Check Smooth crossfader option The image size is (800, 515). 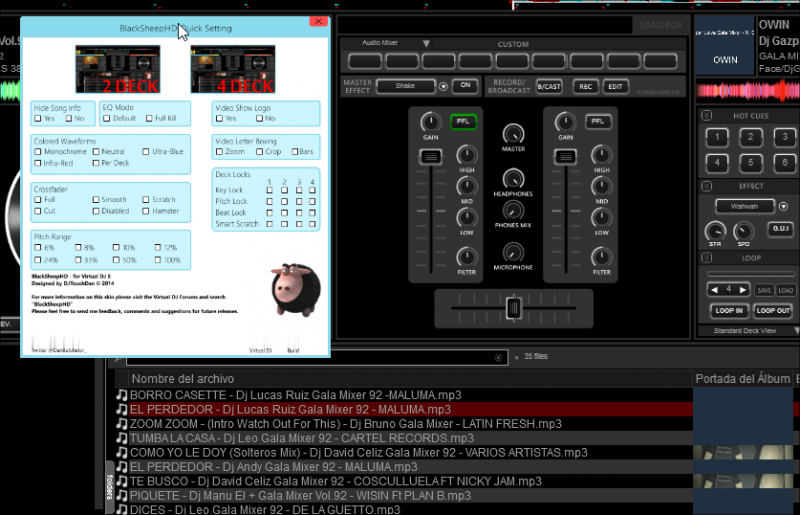96,200
